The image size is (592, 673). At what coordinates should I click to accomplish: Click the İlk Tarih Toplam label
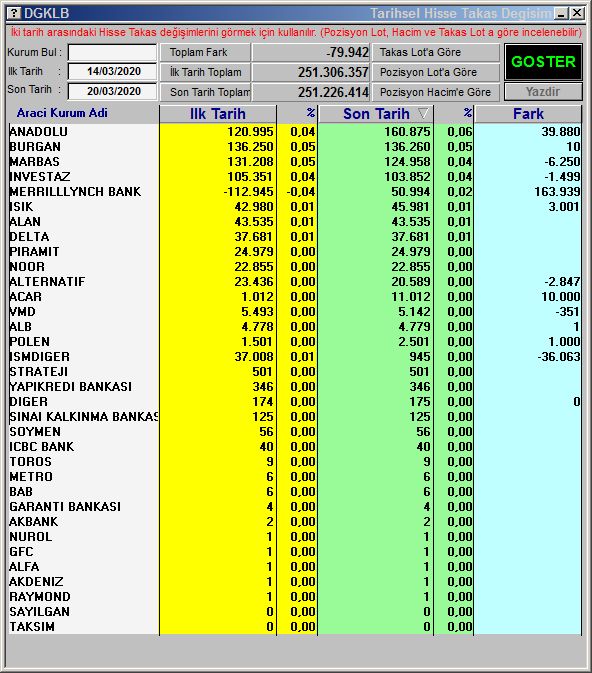click(205, 72)
